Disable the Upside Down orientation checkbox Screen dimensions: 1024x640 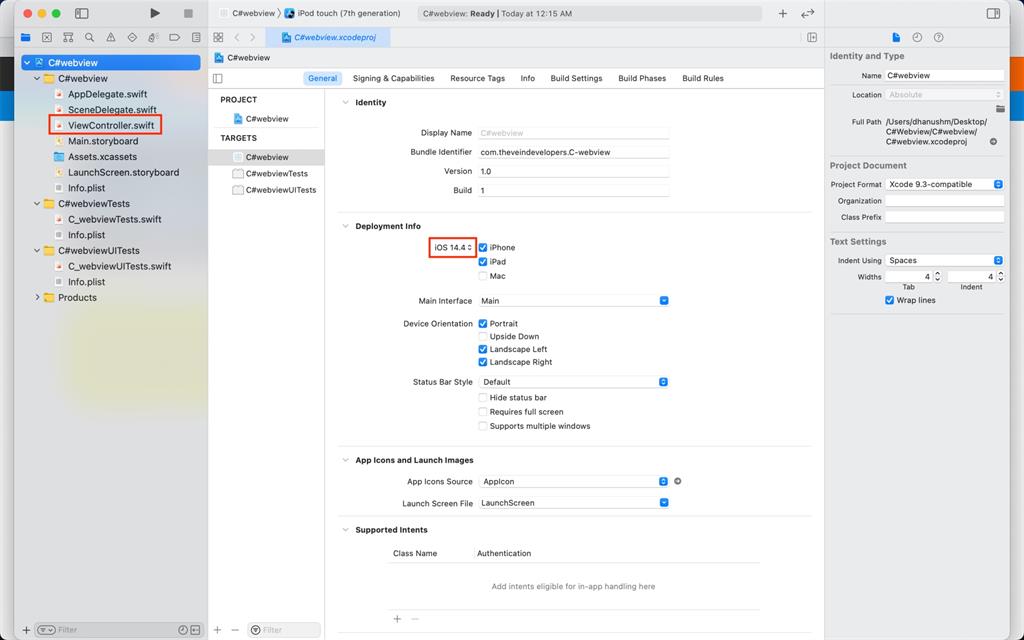click(483, 336)
